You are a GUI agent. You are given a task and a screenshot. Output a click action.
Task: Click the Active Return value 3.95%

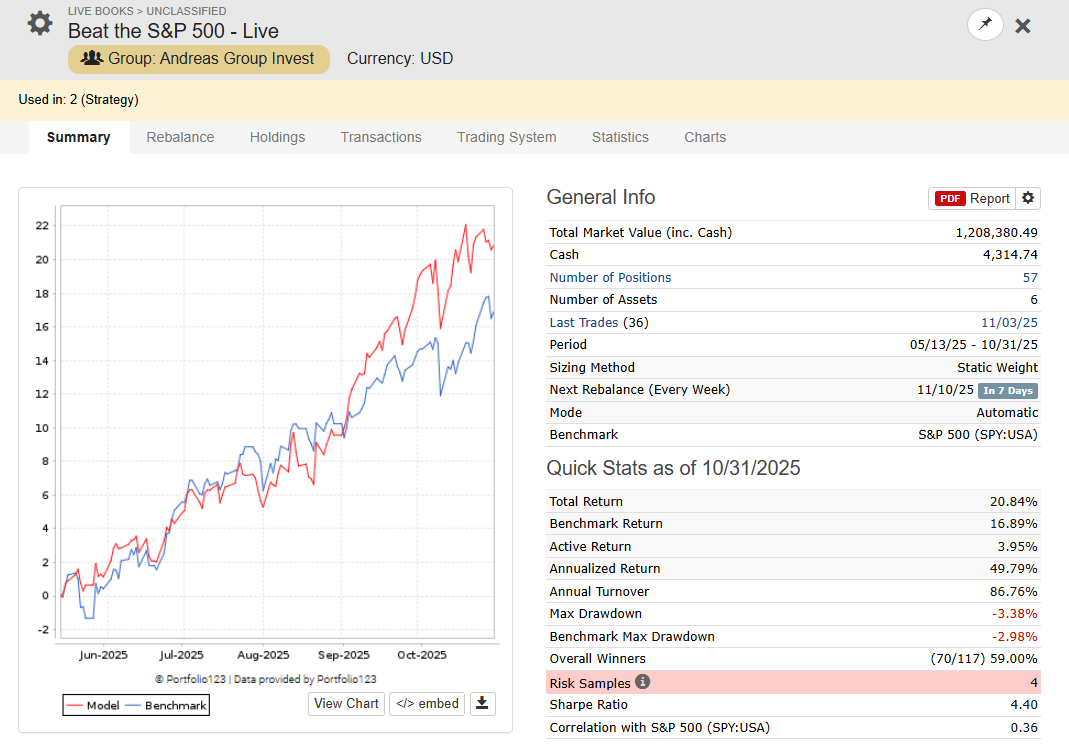click(1017, 546)
